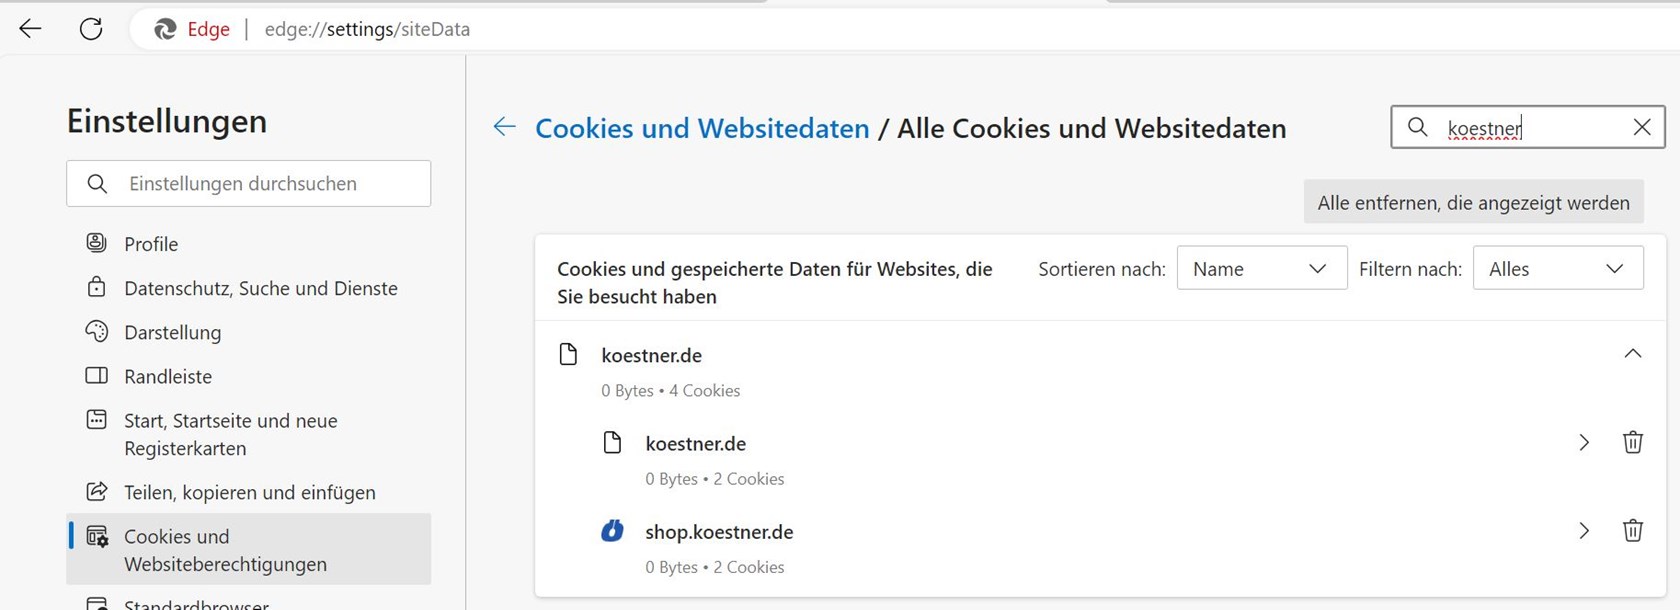The height and width of the screenshot is (610, 1680).
Task: Collapse the koestner.de group with chevron
Action: click(1633, 354)
